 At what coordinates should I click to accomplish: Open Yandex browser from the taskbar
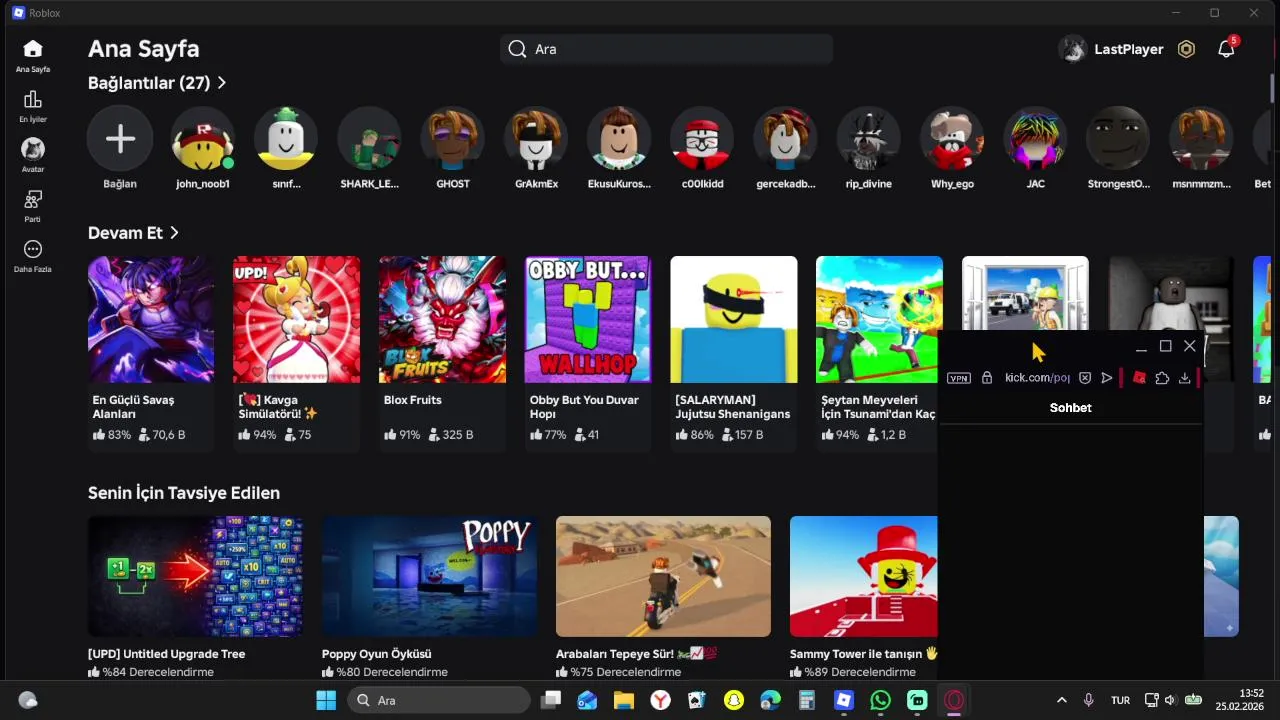[661, 700]
